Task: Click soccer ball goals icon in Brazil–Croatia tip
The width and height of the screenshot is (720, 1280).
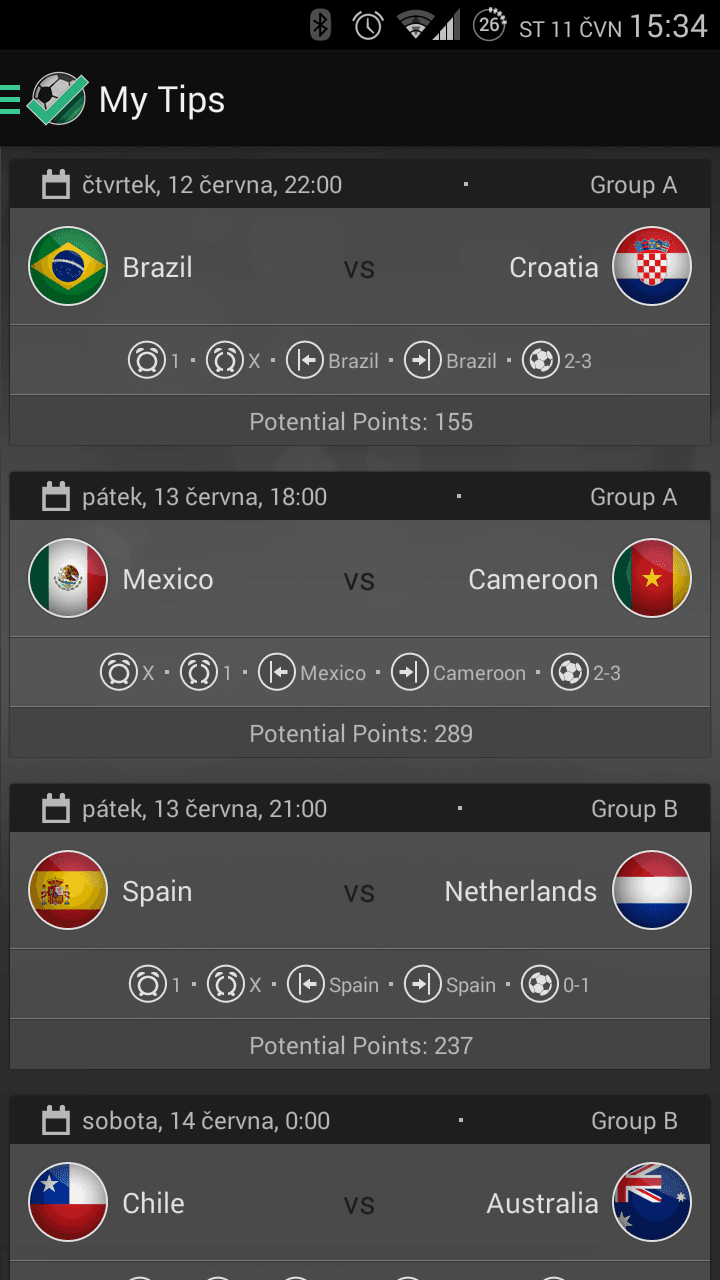Action: (540, 361)
